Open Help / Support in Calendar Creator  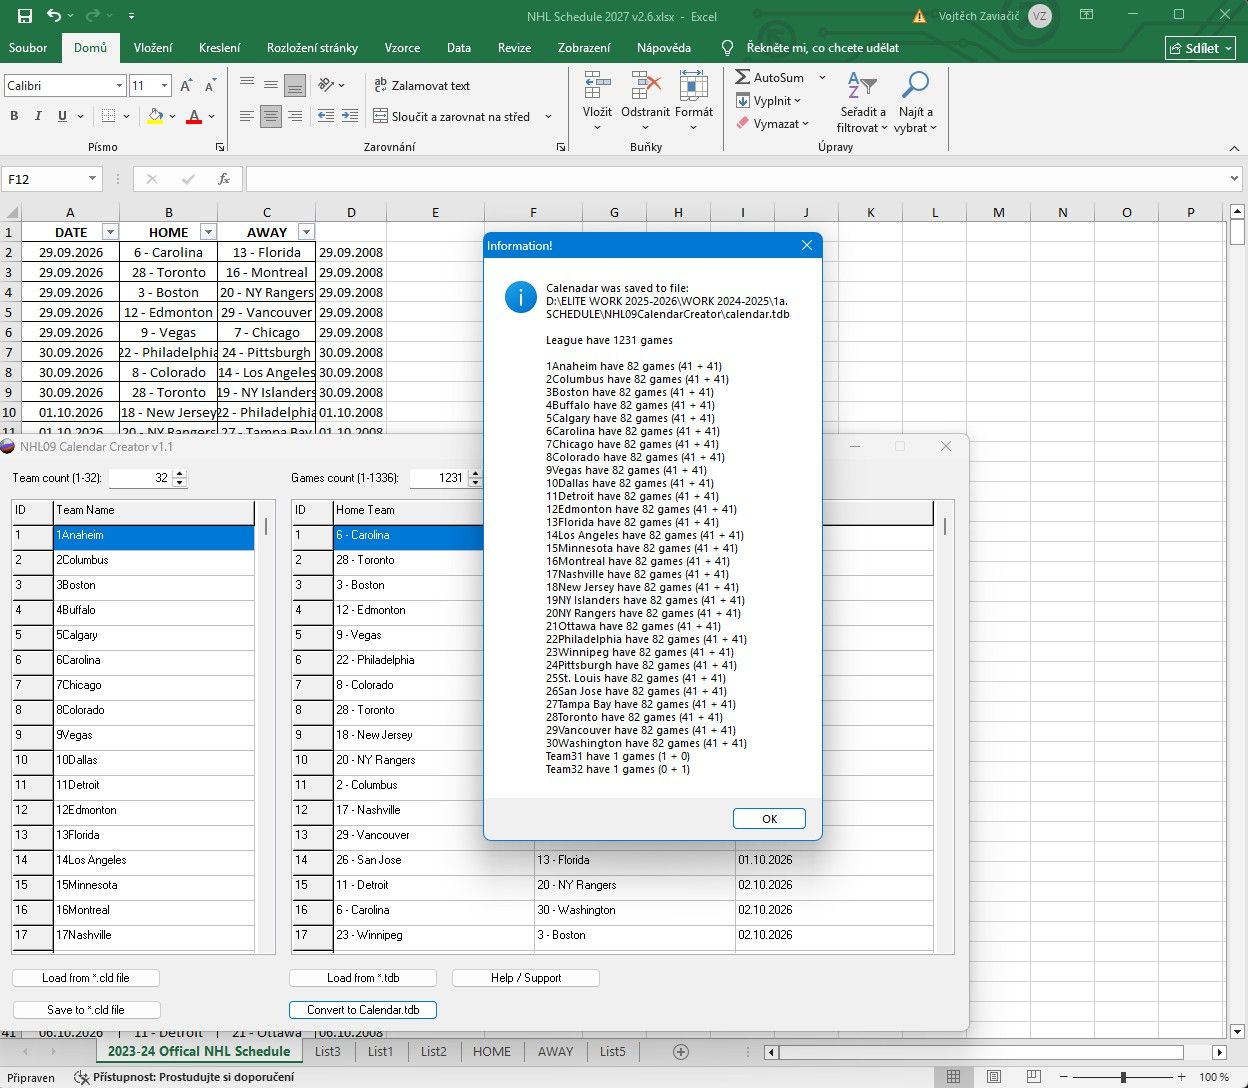pos(526,978)
